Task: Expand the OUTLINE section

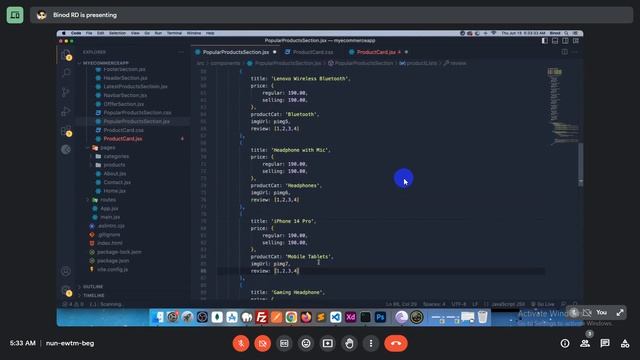Action: click(x=93, y=287)
